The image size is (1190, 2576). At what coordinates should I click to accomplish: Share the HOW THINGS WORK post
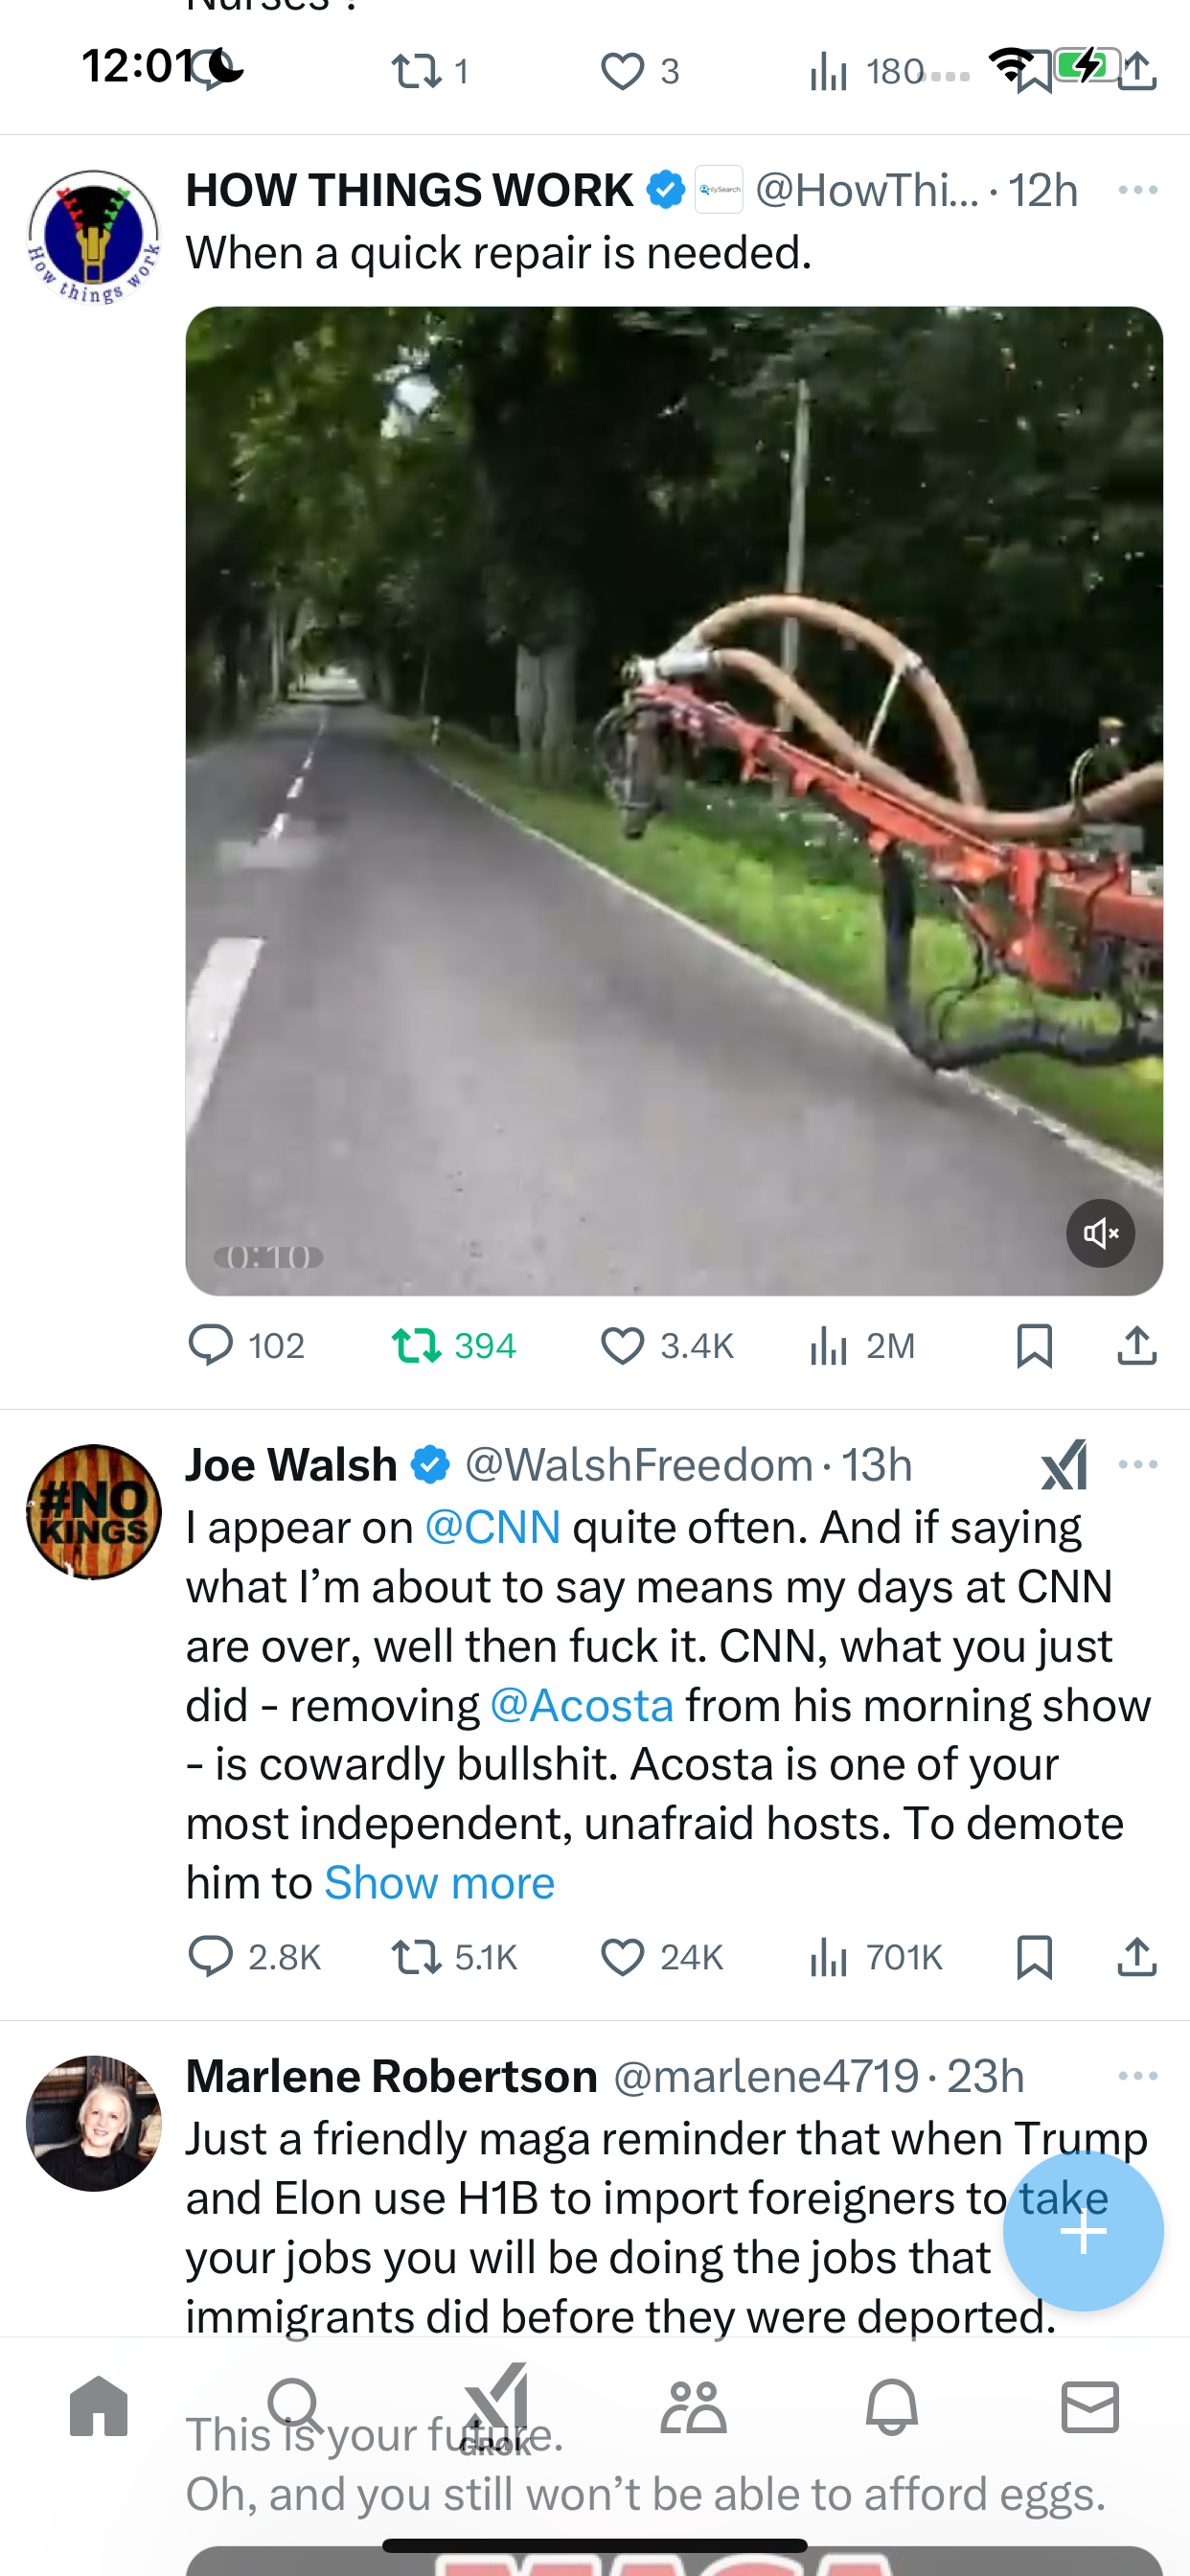[x=1137, y=1346]
